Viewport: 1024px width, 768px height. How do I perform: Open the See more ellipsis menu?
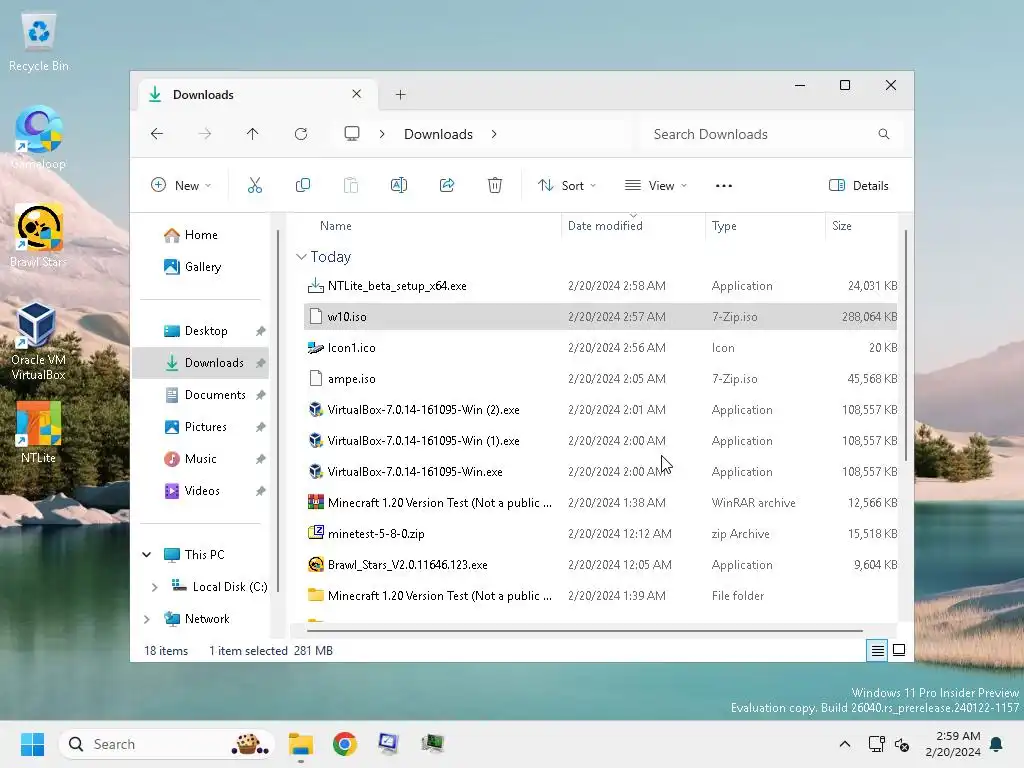tap(724, 185)
